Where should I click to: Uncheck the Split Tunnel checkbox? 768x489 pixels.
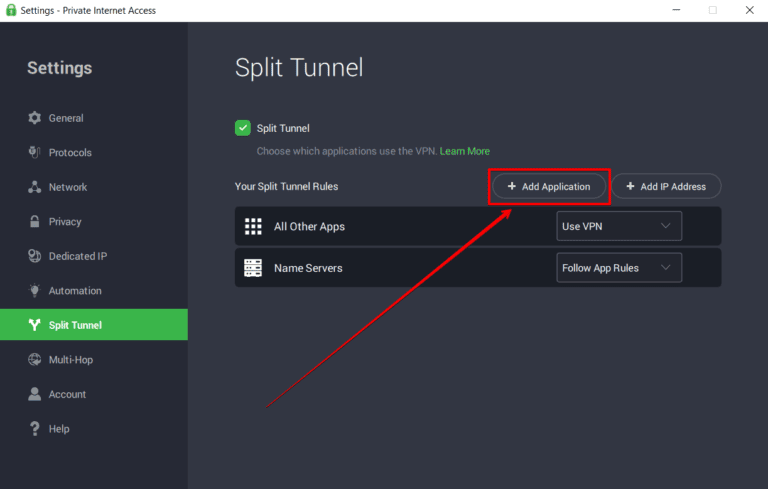(243, 128)
